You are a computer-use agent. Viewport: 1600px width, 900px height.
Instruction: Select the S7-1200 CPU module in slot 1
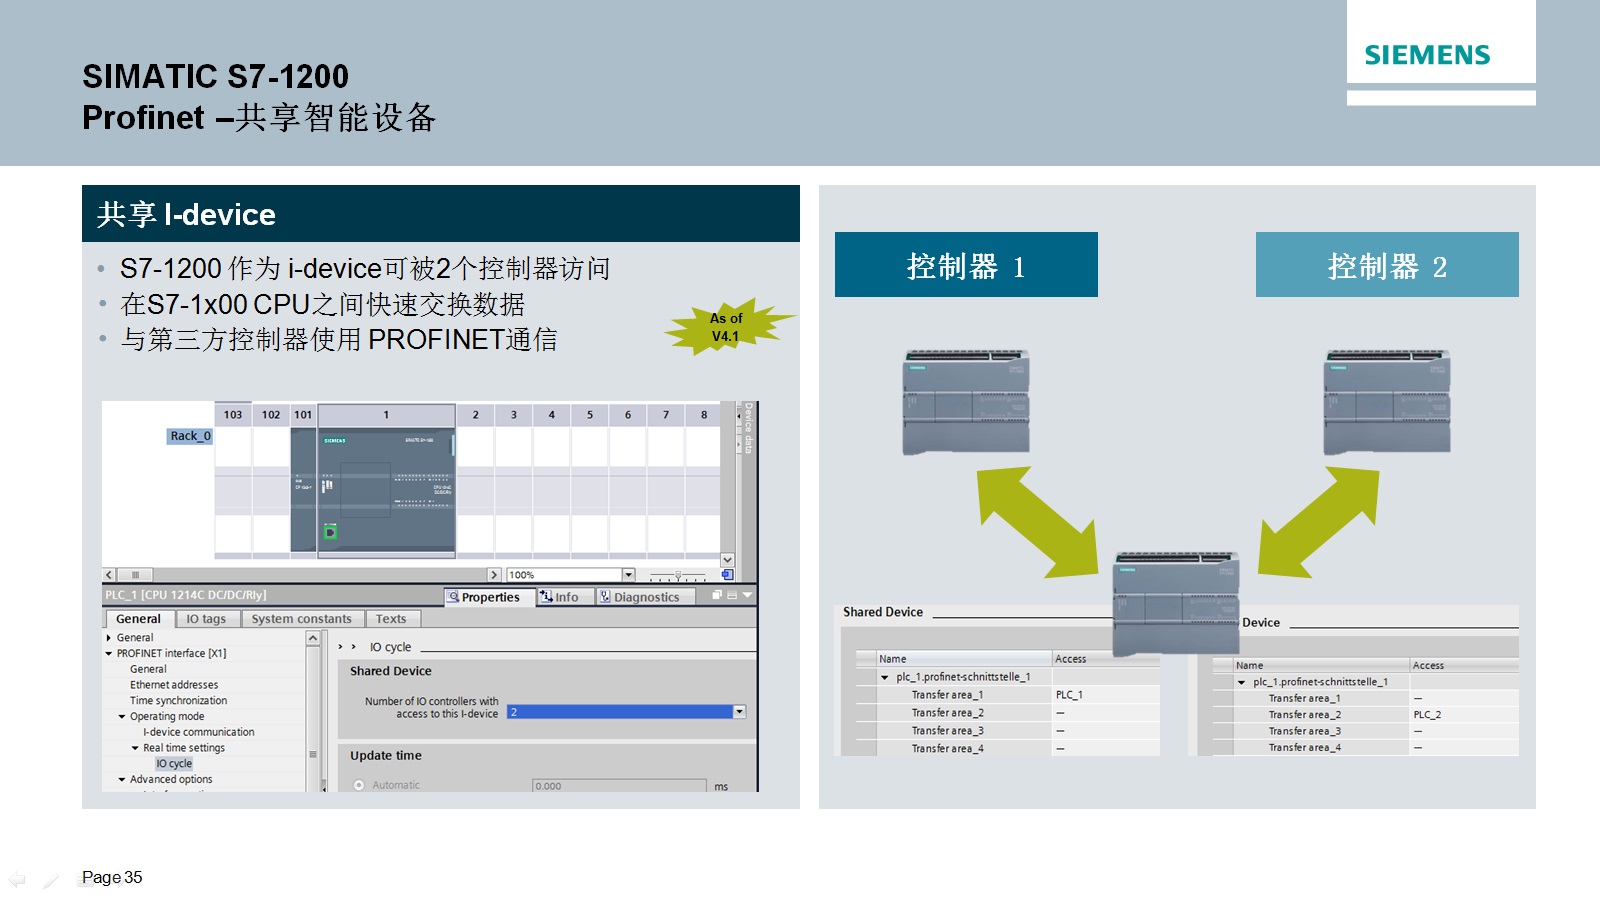[x=386, y=490]
